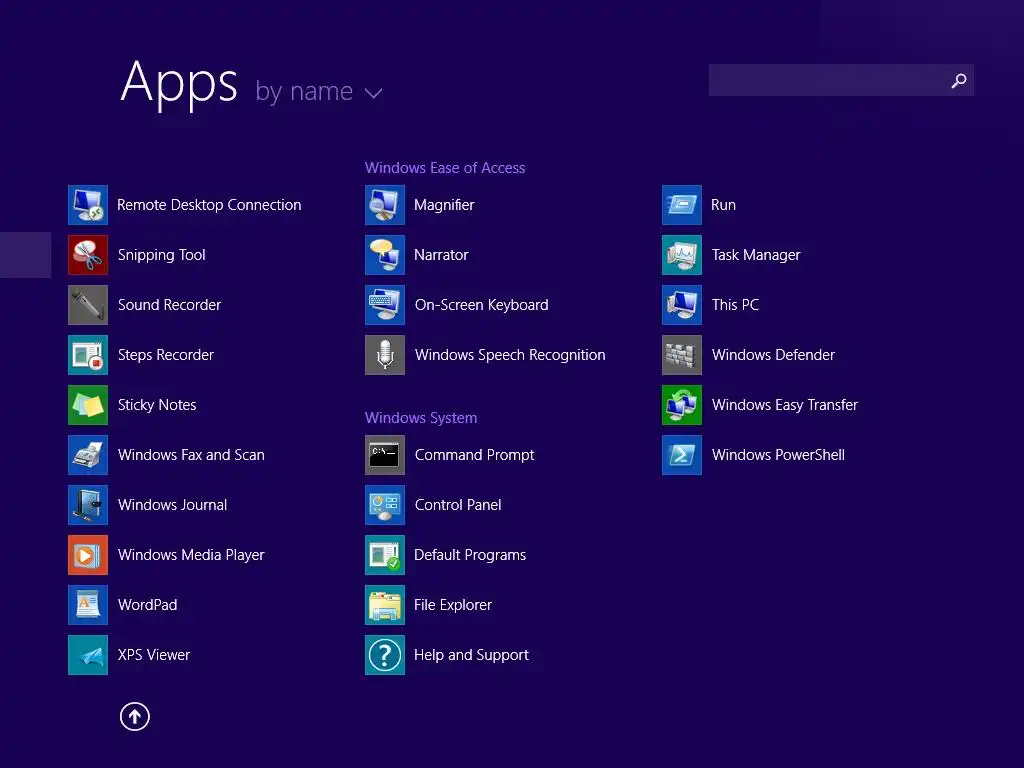Click the 'Help and Support' label
This screenshot has width=1024, height=768.
(472, 655)
